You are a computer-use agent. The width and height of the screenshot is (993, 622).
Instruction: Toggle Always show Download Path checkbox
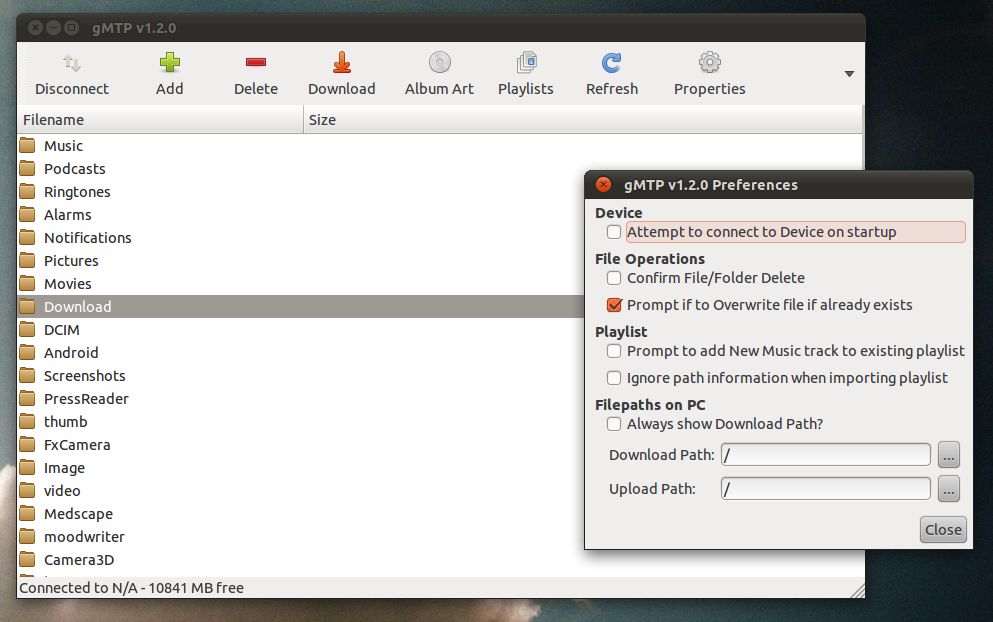coord(614,424)
